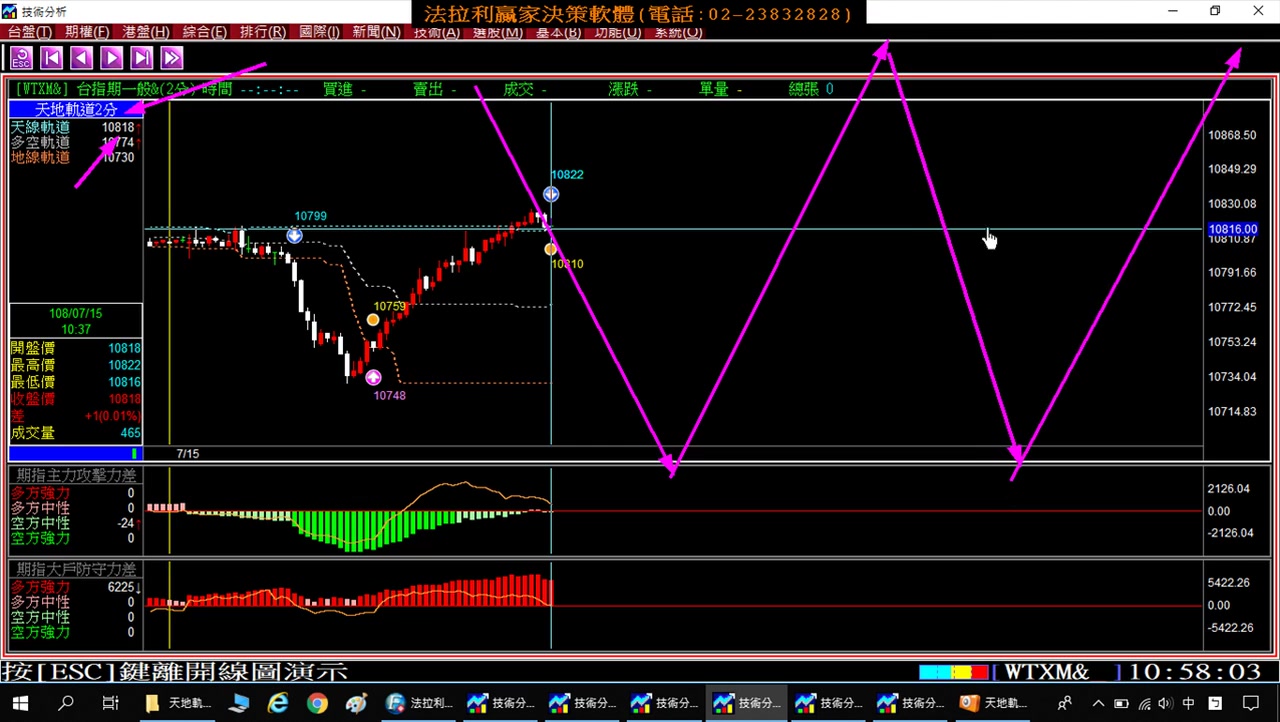Click the 最高價 value 10822
Screen dimensions: 1280x722
(x=125, y=365)
